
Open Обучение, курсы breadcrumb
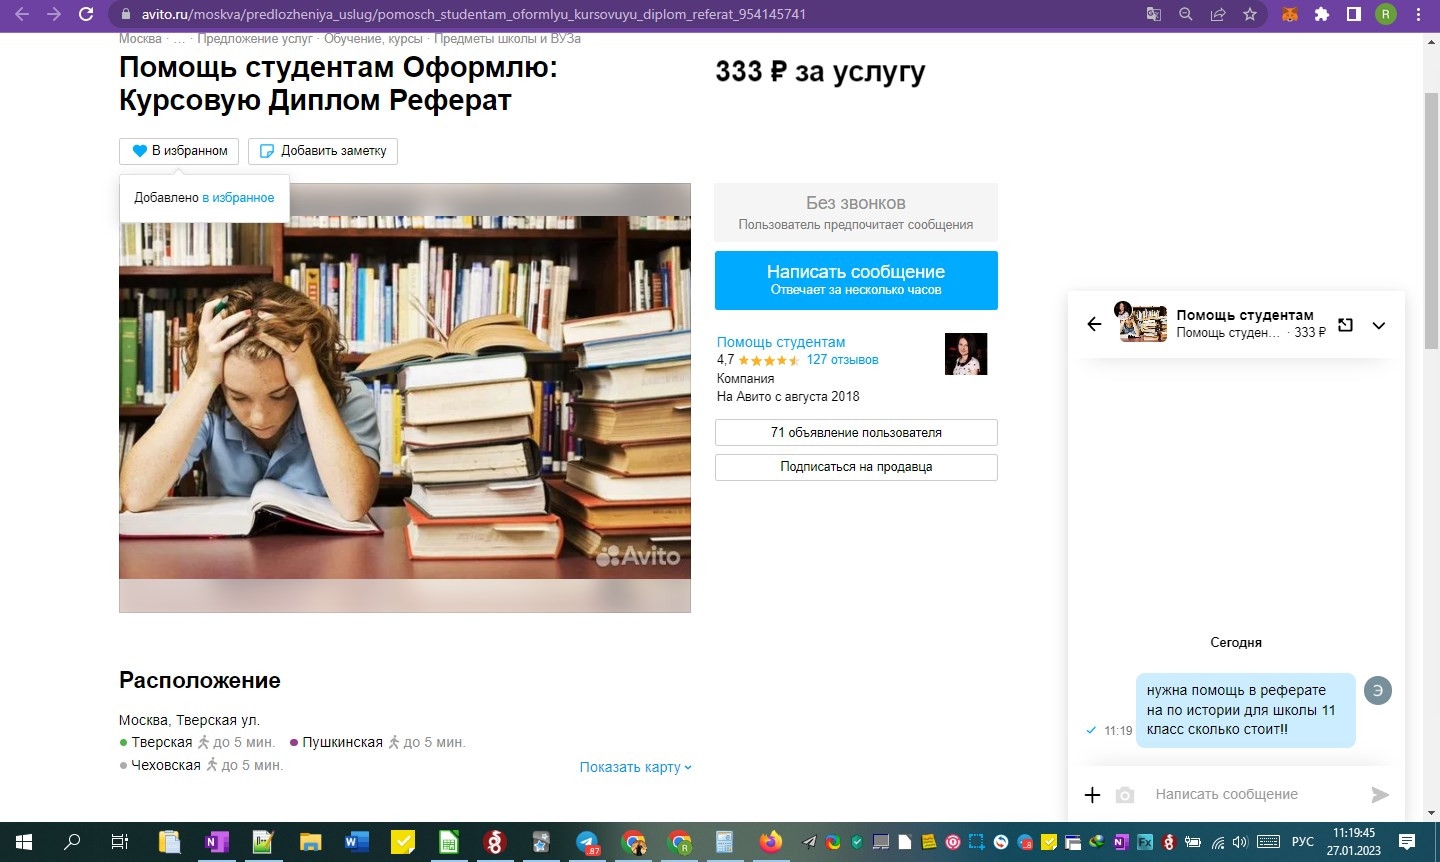[373, 39]
